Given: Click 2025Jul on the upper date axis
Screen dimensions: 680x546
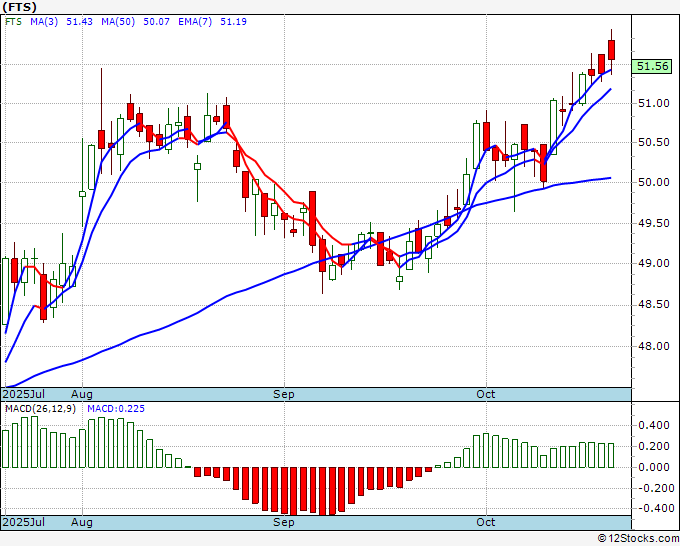Looking at the screenshot, I should (x=24, y=394).
